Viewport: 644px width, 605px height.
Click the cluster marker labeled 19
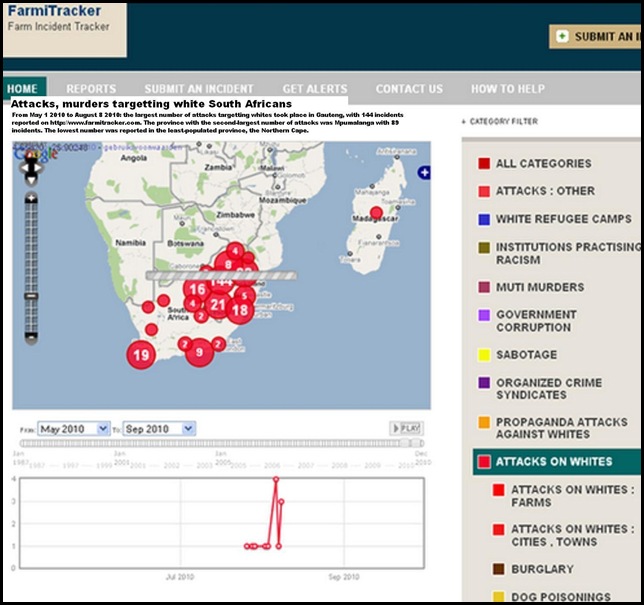(141, 354)
